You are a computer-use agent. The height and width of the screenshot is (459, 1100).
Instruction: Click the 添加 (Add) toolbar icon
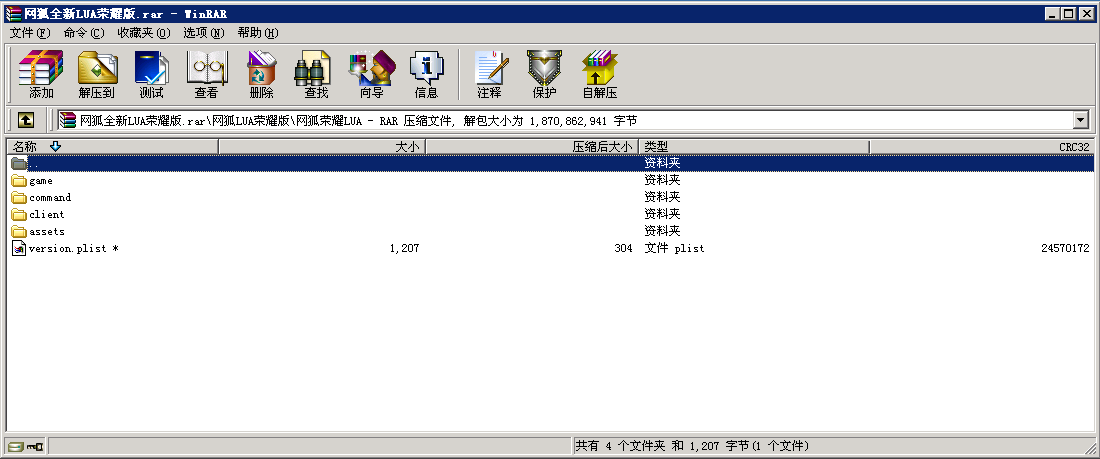[41, 74]
